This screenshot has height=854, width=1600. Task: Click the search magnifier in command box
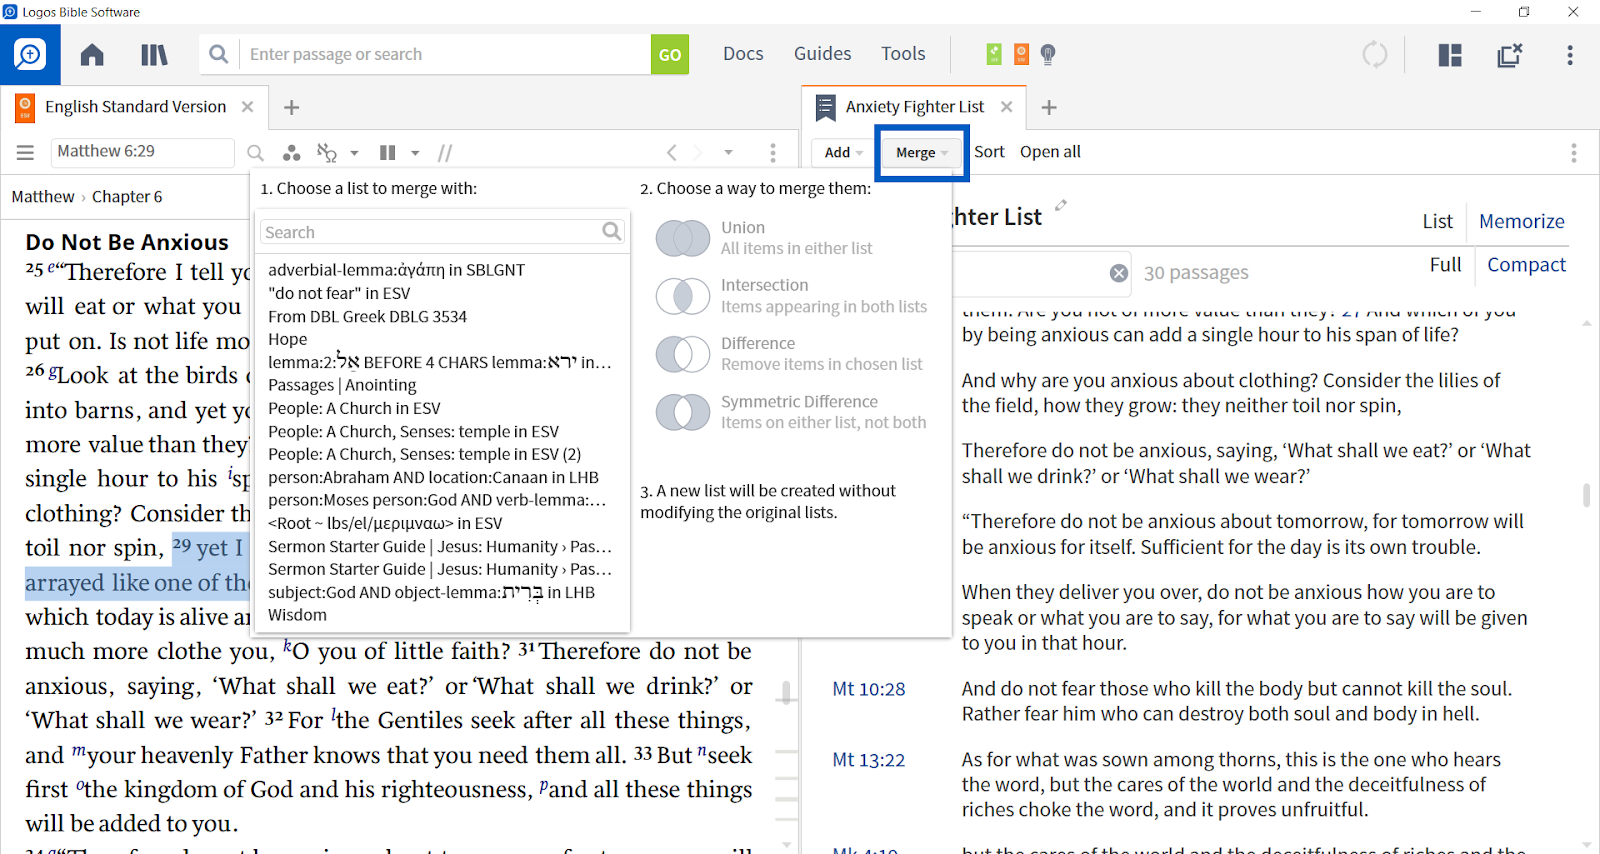point(219,54)
